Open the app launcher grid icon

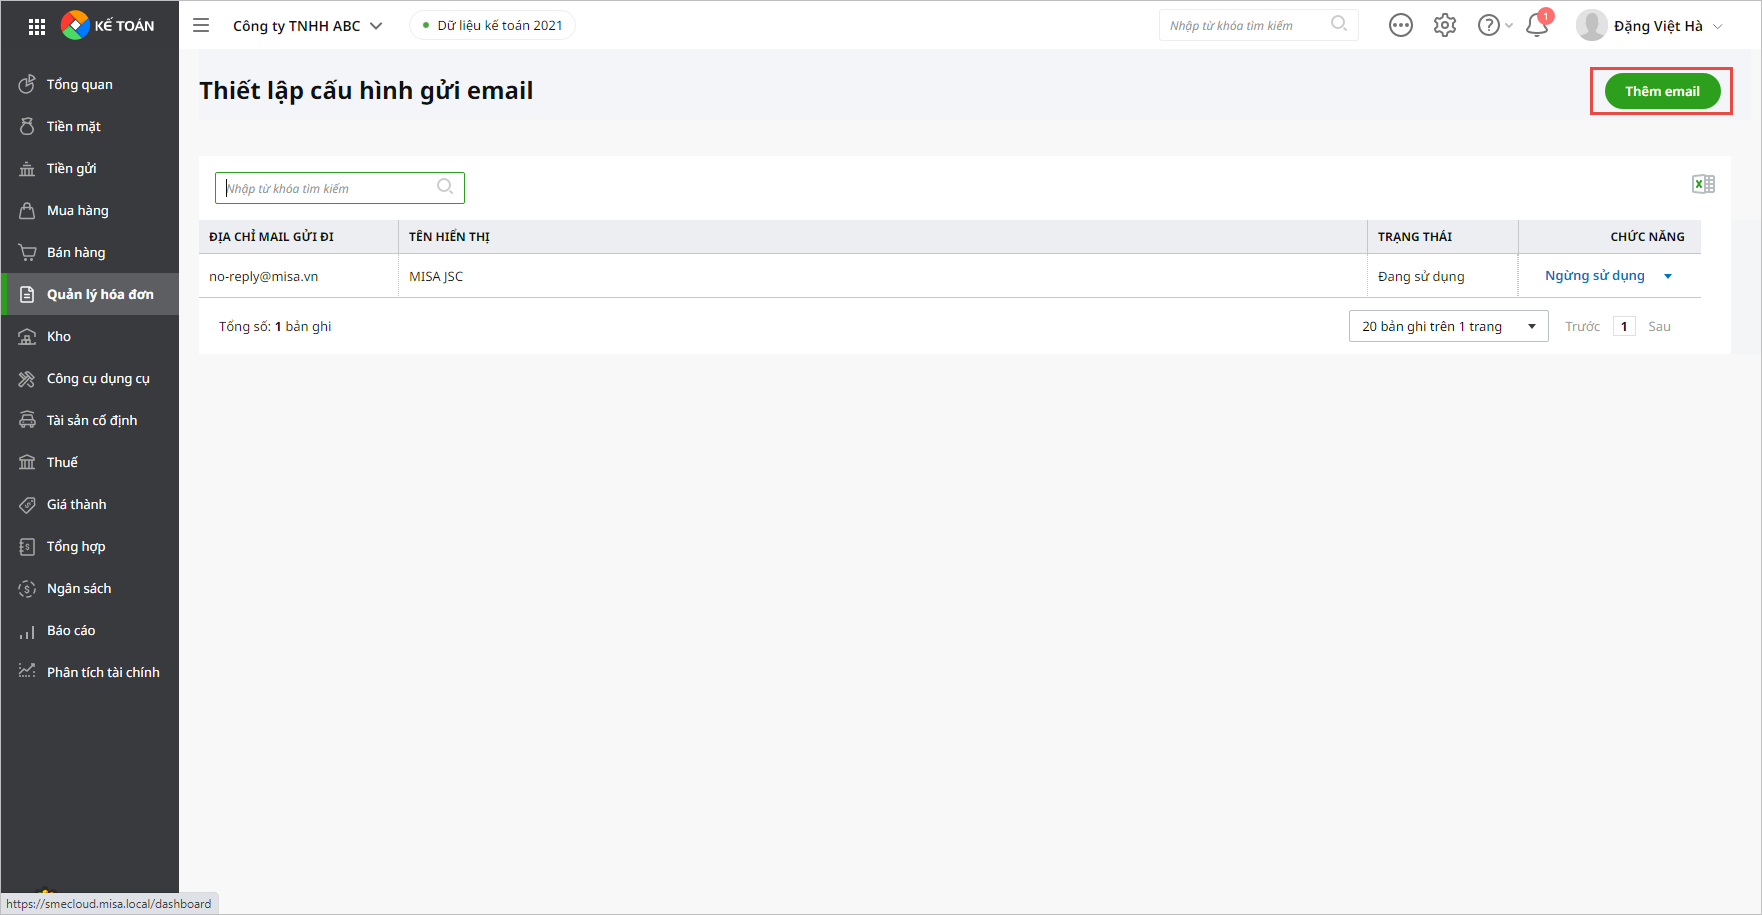point(37,26)
